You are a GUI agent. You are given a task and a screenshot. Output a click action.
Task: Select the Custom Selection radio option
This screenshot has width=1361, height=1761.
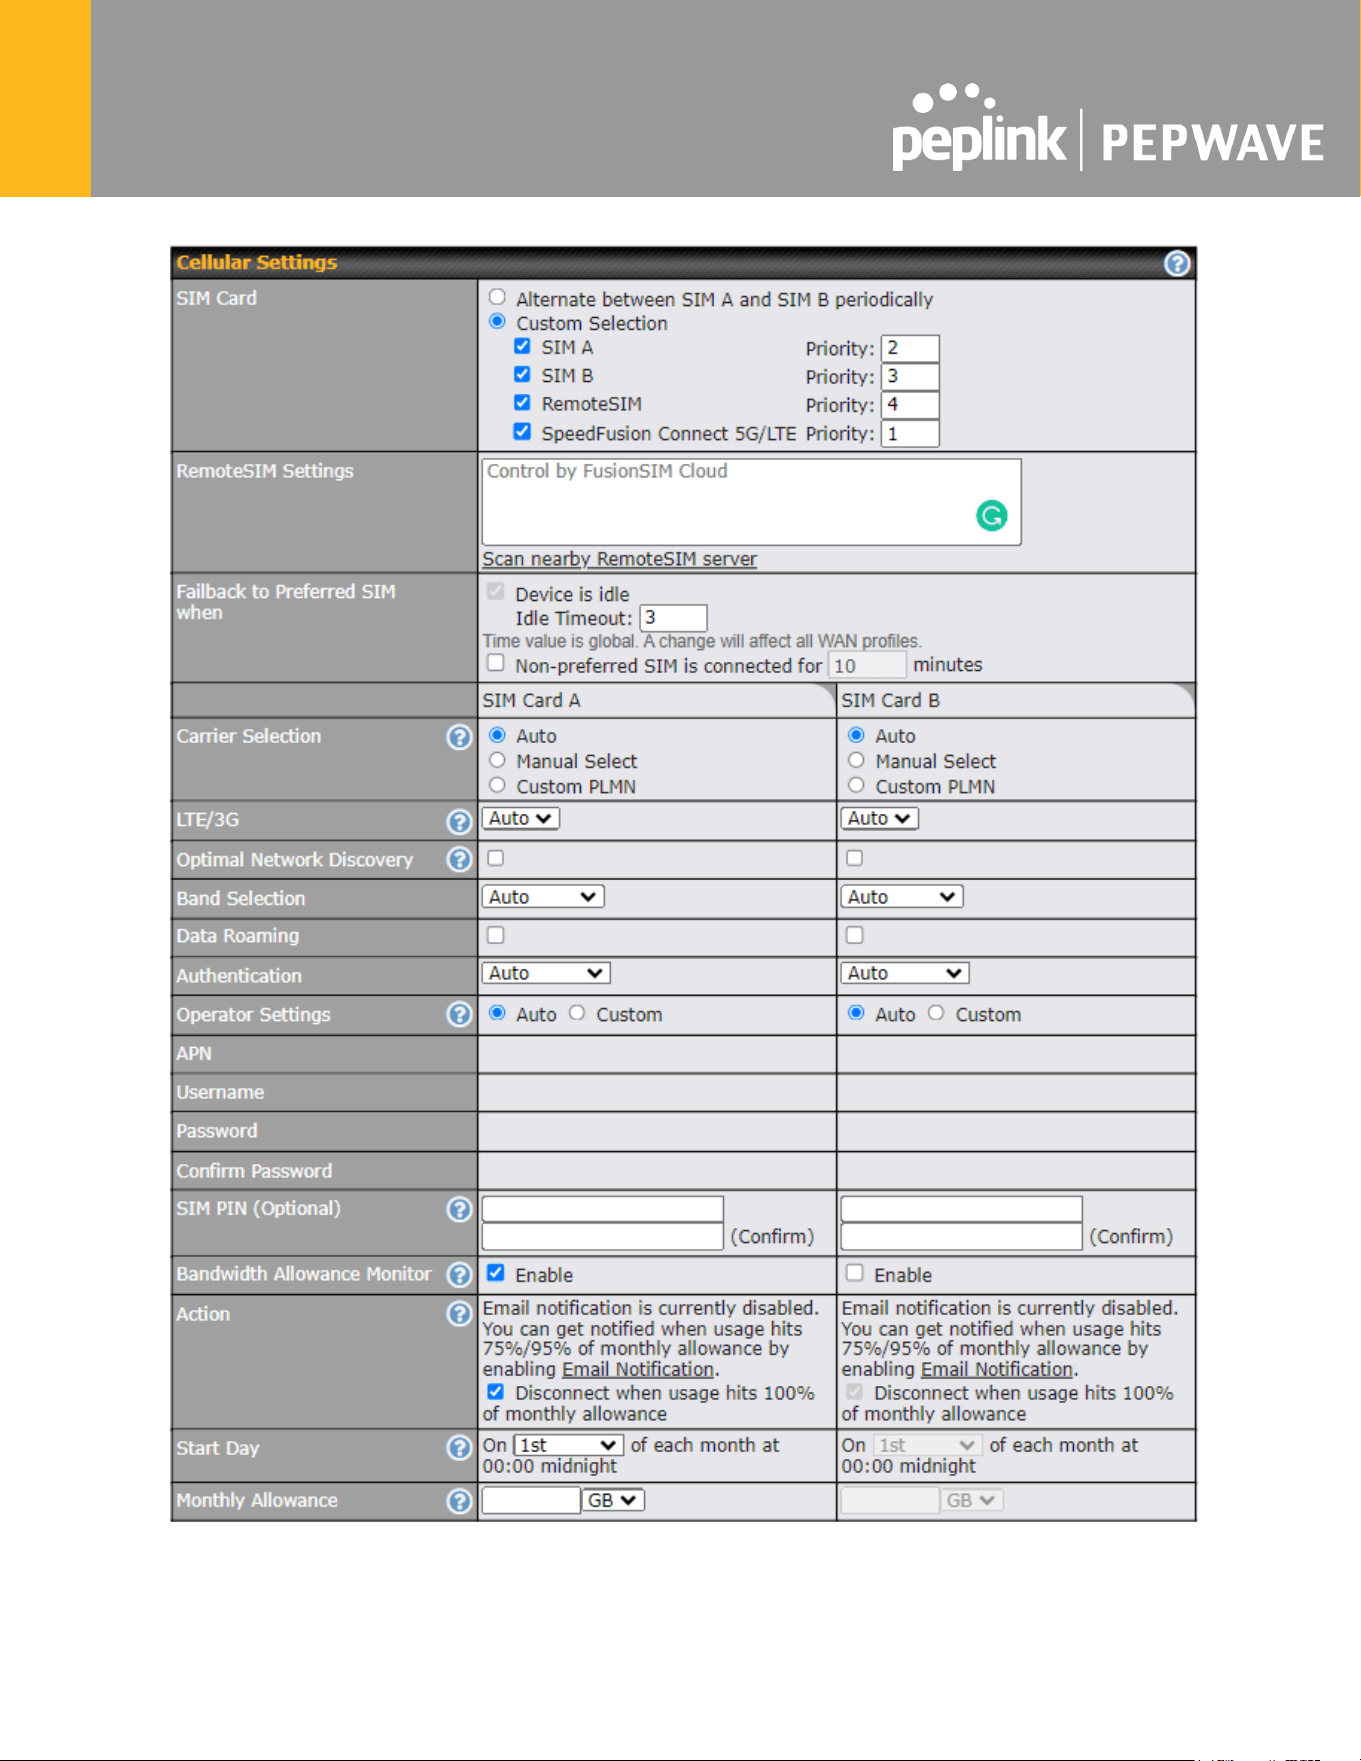pyautogui.click(x=497, y=321)
